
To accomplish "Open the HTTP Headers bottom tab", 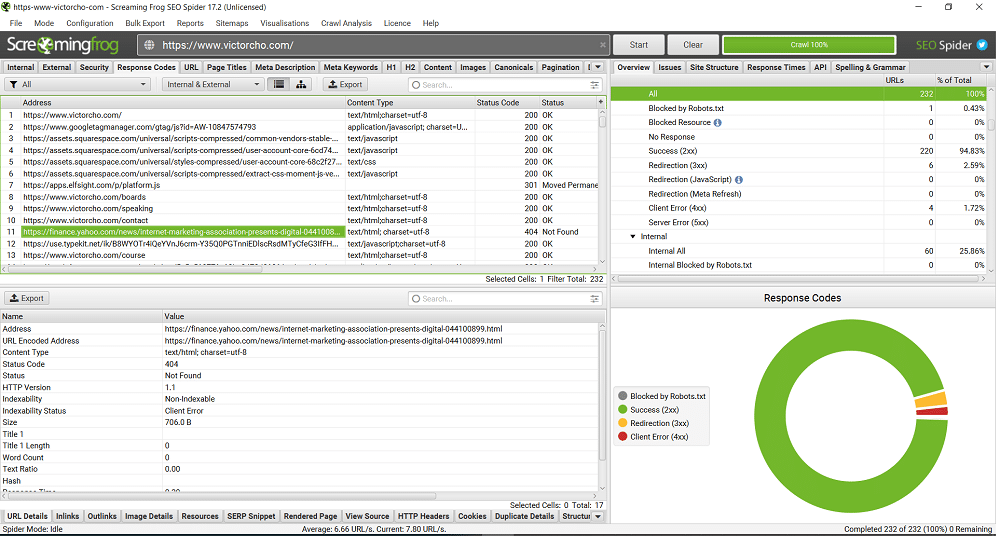I will 424,516.
